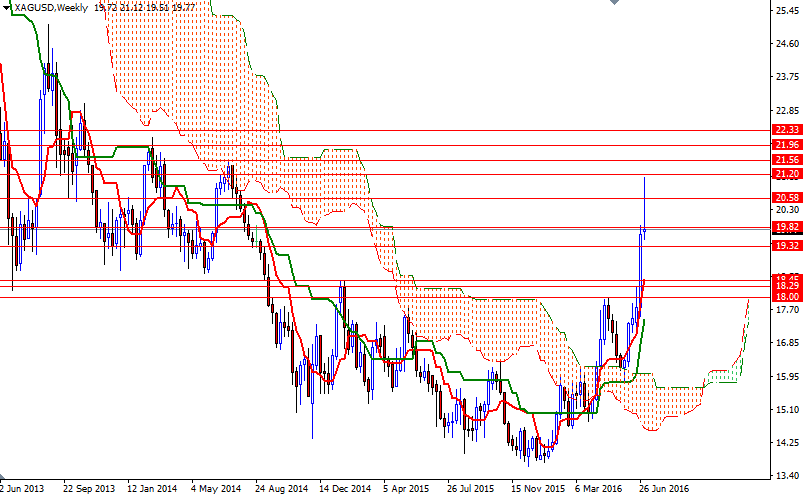Click the 18.29 red price level label
This screenshot has width=805, height=497.
[787, 286]
